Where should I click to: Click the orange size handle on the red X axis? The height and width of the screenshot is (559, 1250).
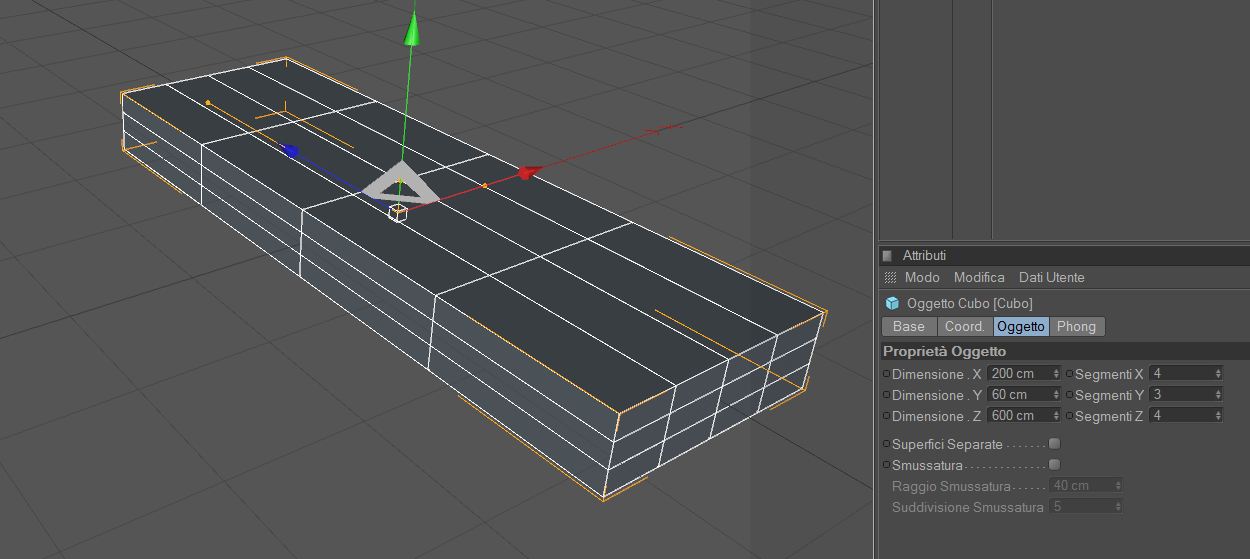(x=485, y=185)
